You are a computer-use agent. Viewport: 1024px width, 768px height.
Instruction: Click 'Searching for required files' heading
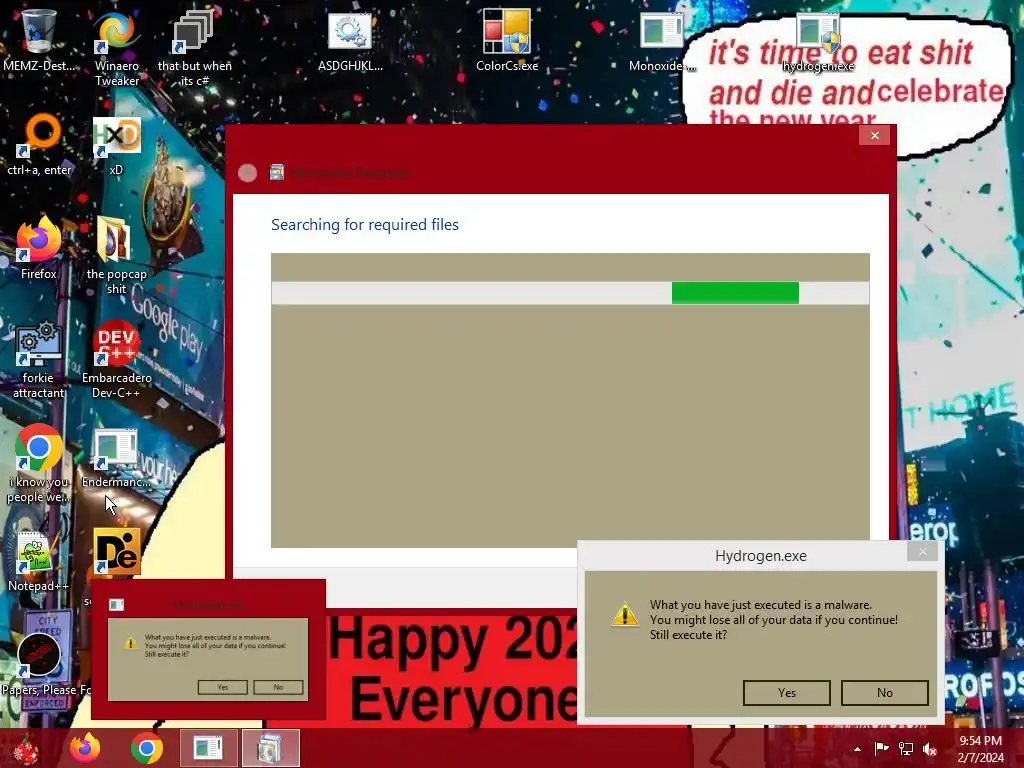tap(364, 225)
